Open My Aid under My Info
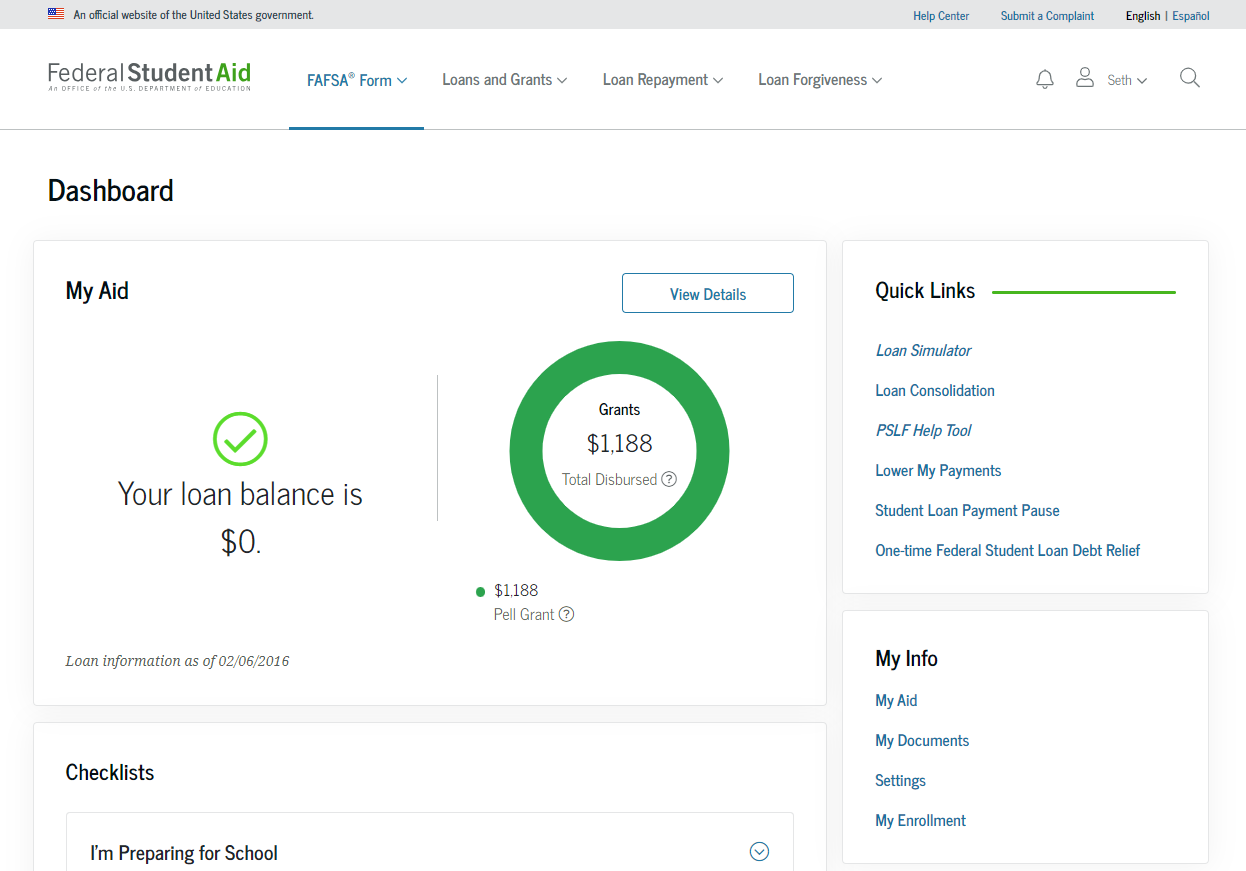The width and height of the screenshot is (1246, 871). [896, 700]
